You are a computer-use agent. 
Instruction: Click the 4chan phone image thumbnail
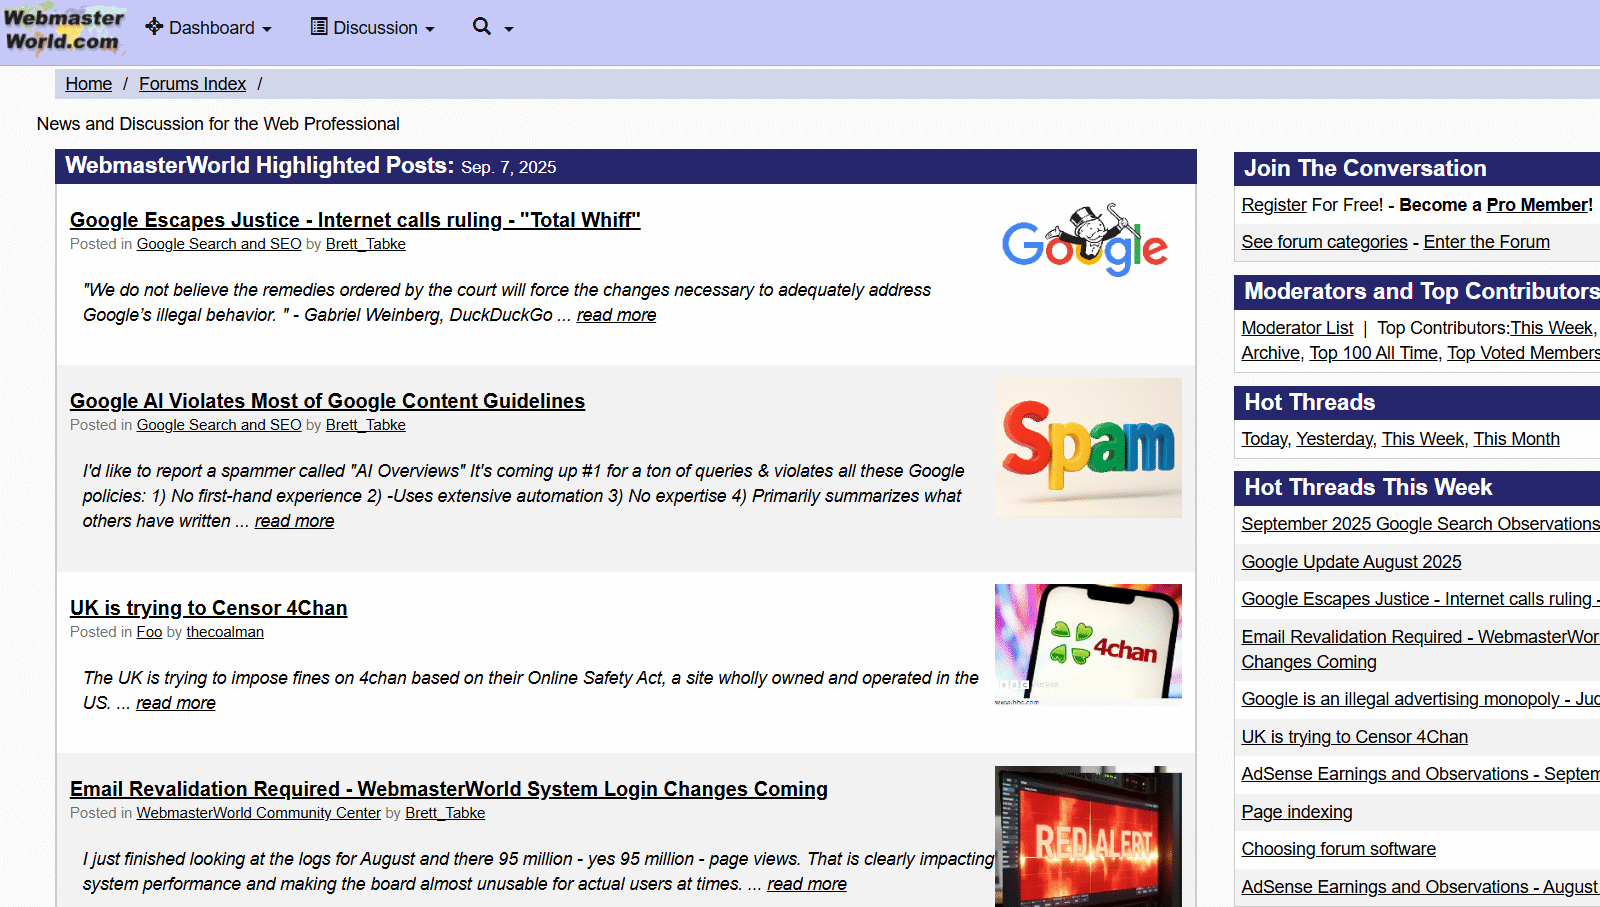coord(1088,645)
